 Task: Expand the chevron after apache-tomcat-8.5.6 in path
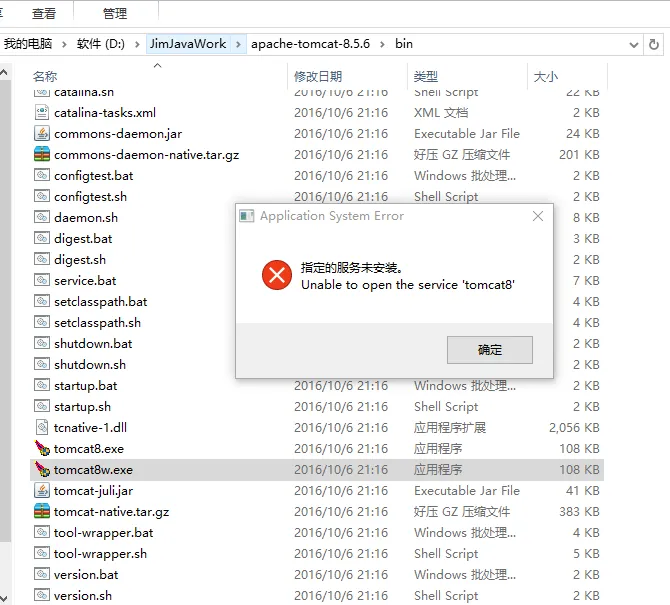[x=382, y=44]
